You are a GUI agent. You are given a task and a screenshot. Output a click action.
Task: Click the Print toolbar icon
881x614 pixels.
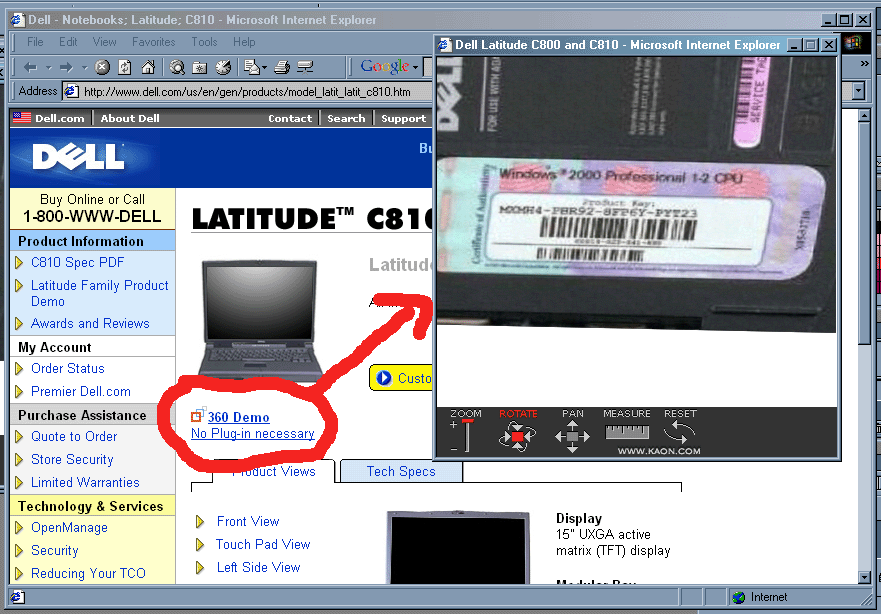click(x=282, y=67)
